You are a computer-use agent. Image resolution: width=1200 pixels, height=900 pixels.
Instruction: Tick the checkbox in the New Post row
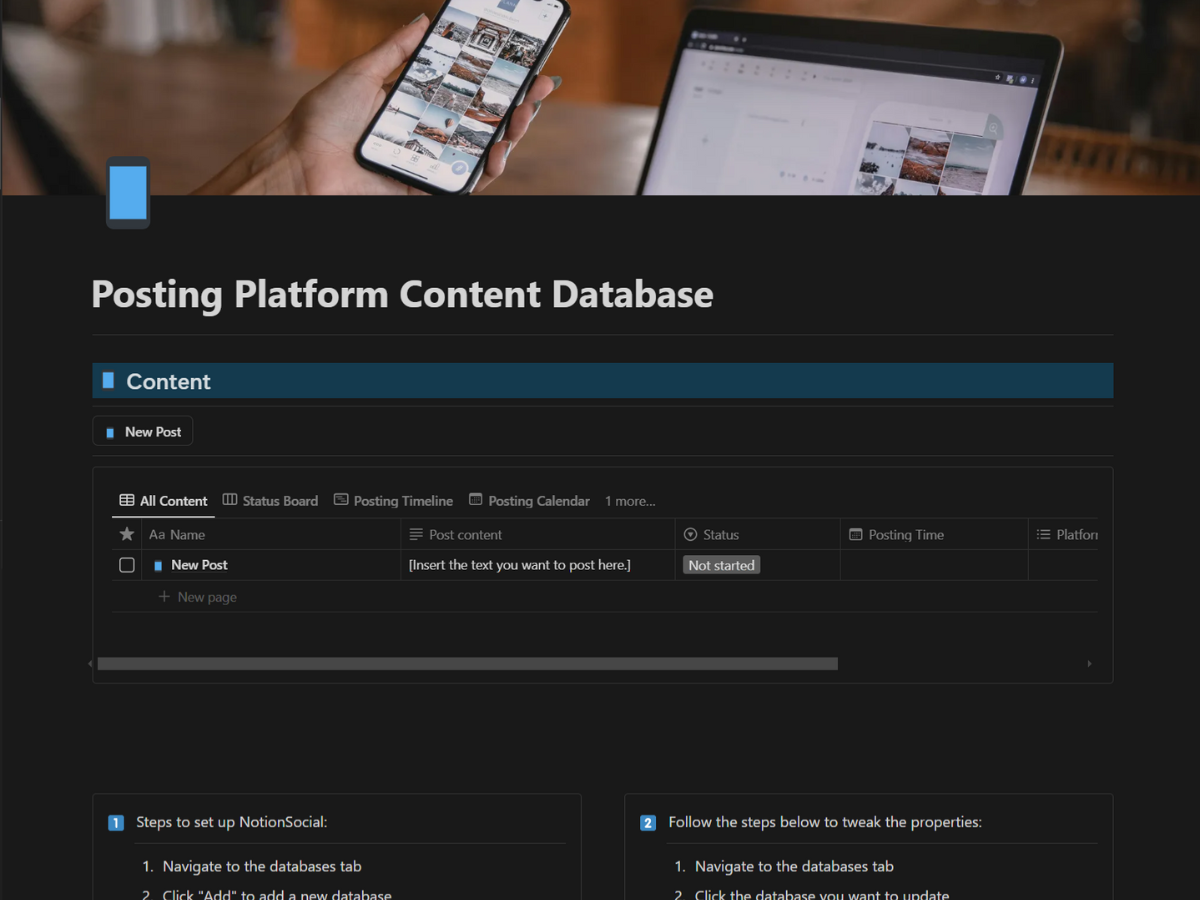click(127, 565)
